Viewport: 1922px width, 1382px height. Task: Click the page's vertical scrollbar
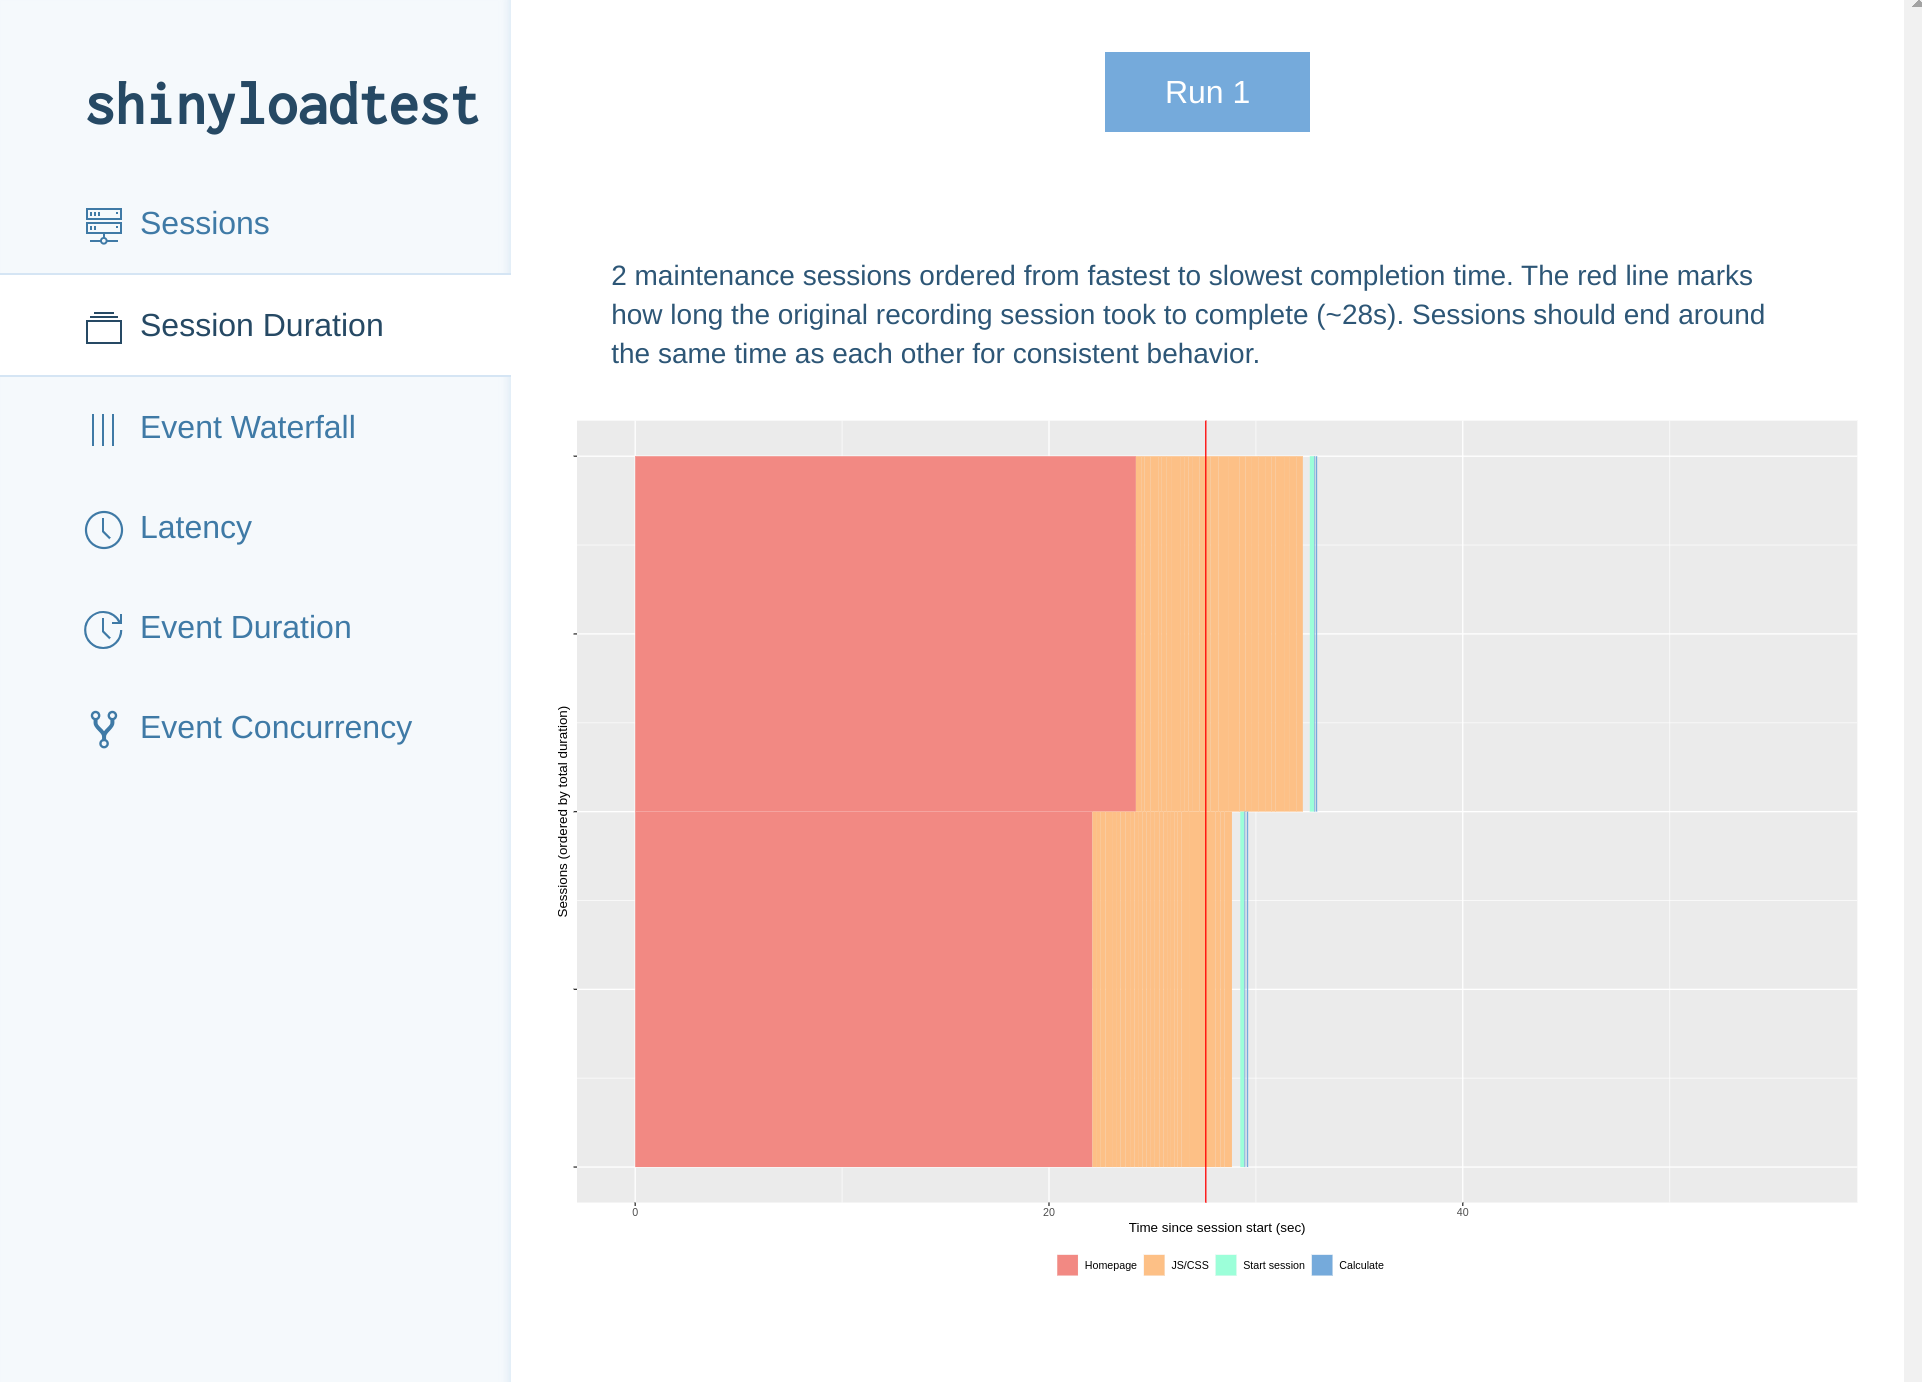[x=1912, y=690]
